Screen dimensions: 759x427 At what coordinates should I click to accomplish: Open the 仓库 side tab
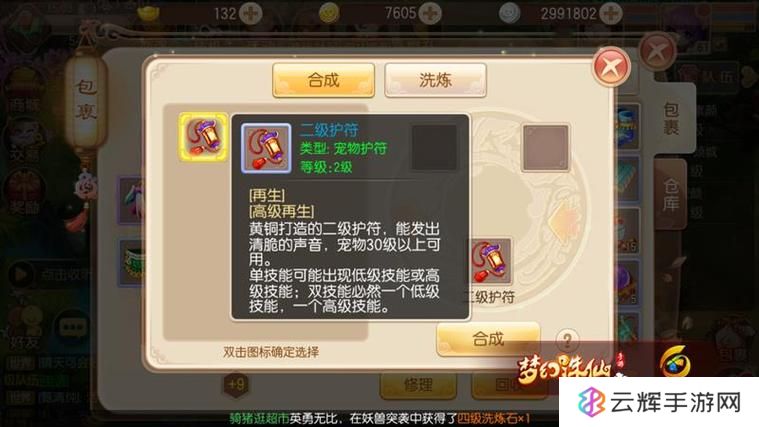click(x=671, y=195)
